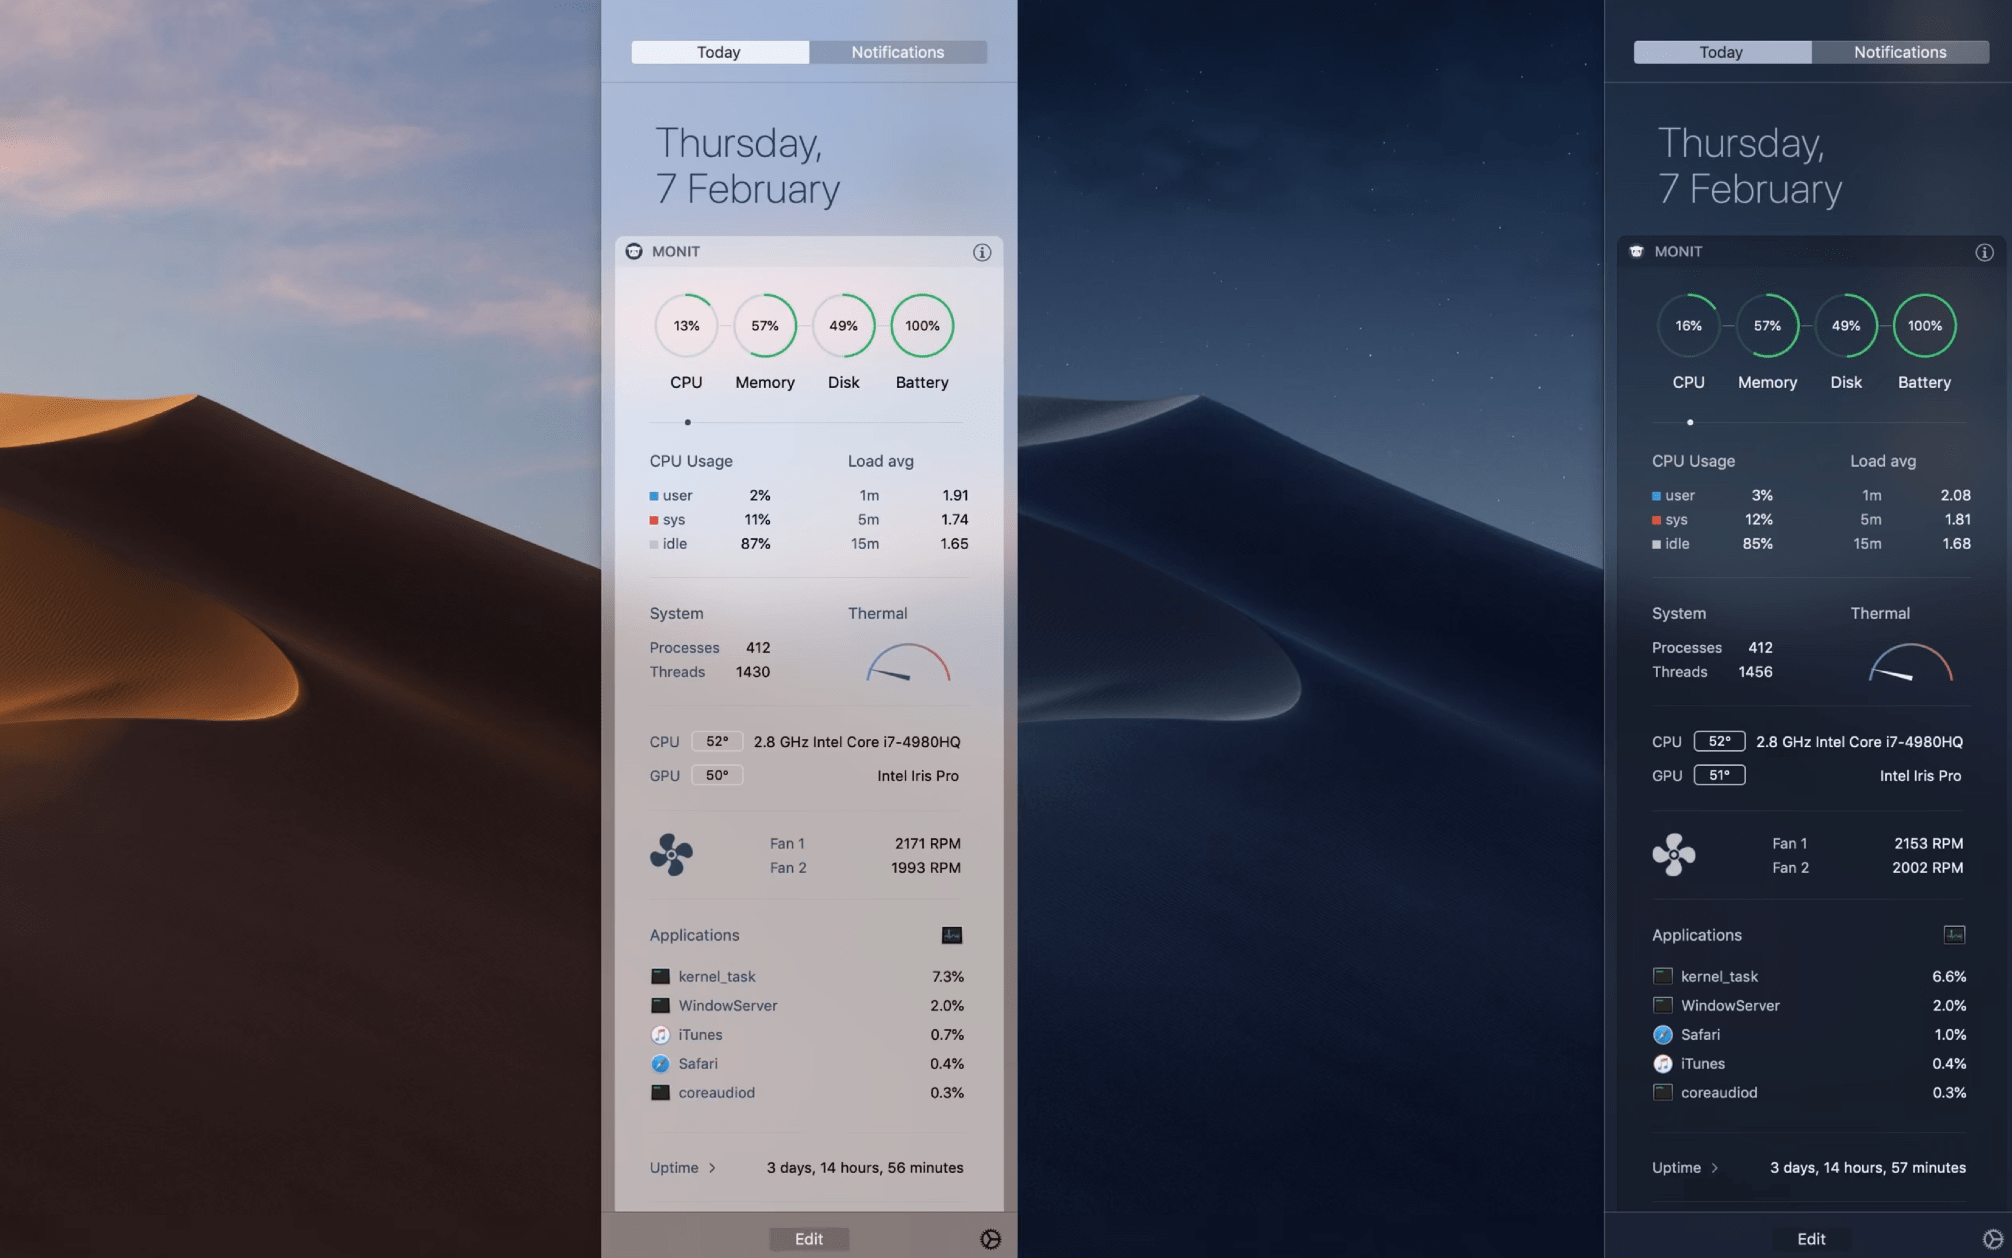
Task: Expand Uptime chevron in light widget
Action: [712, 1167]
